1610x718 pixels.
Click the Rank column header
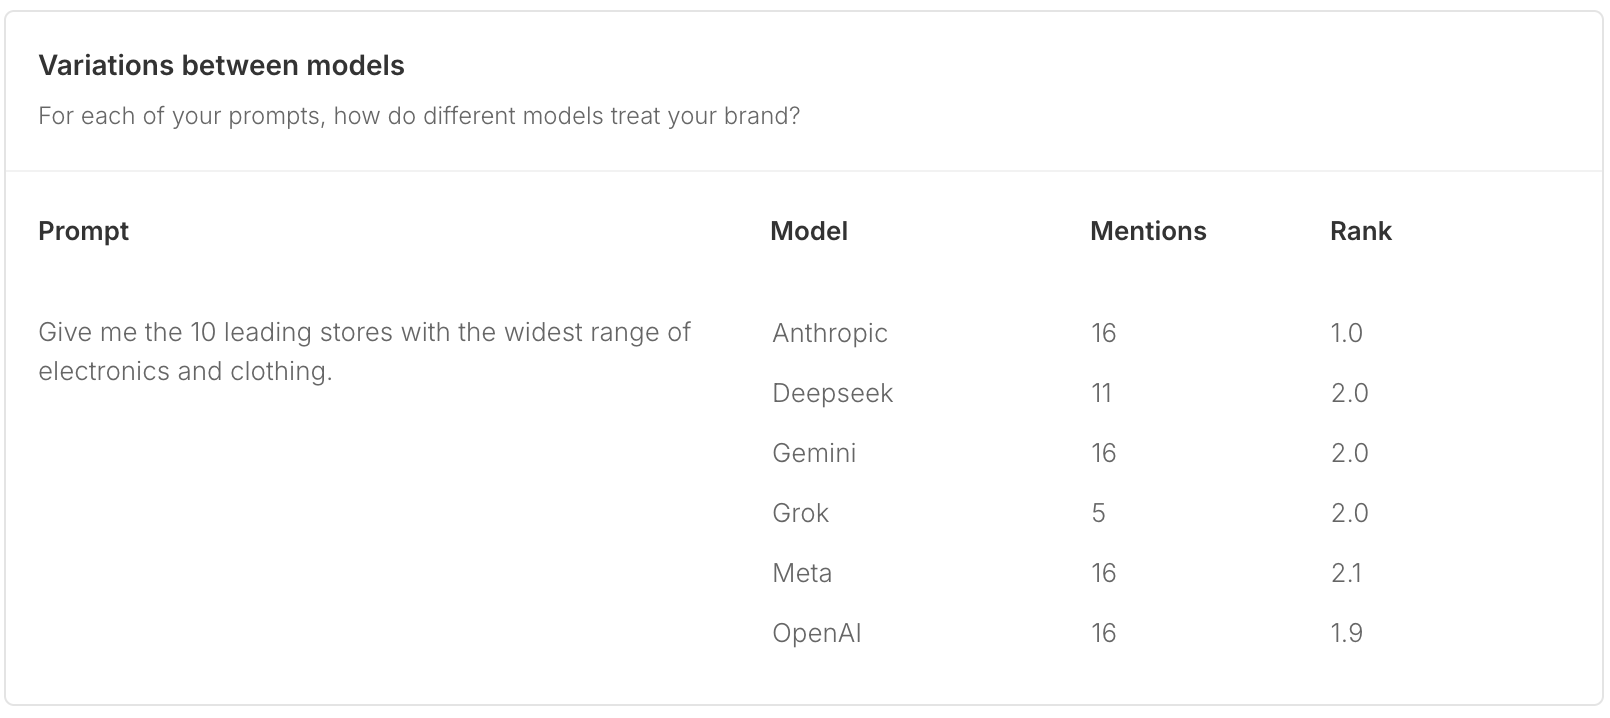(x=1361, y=231)
